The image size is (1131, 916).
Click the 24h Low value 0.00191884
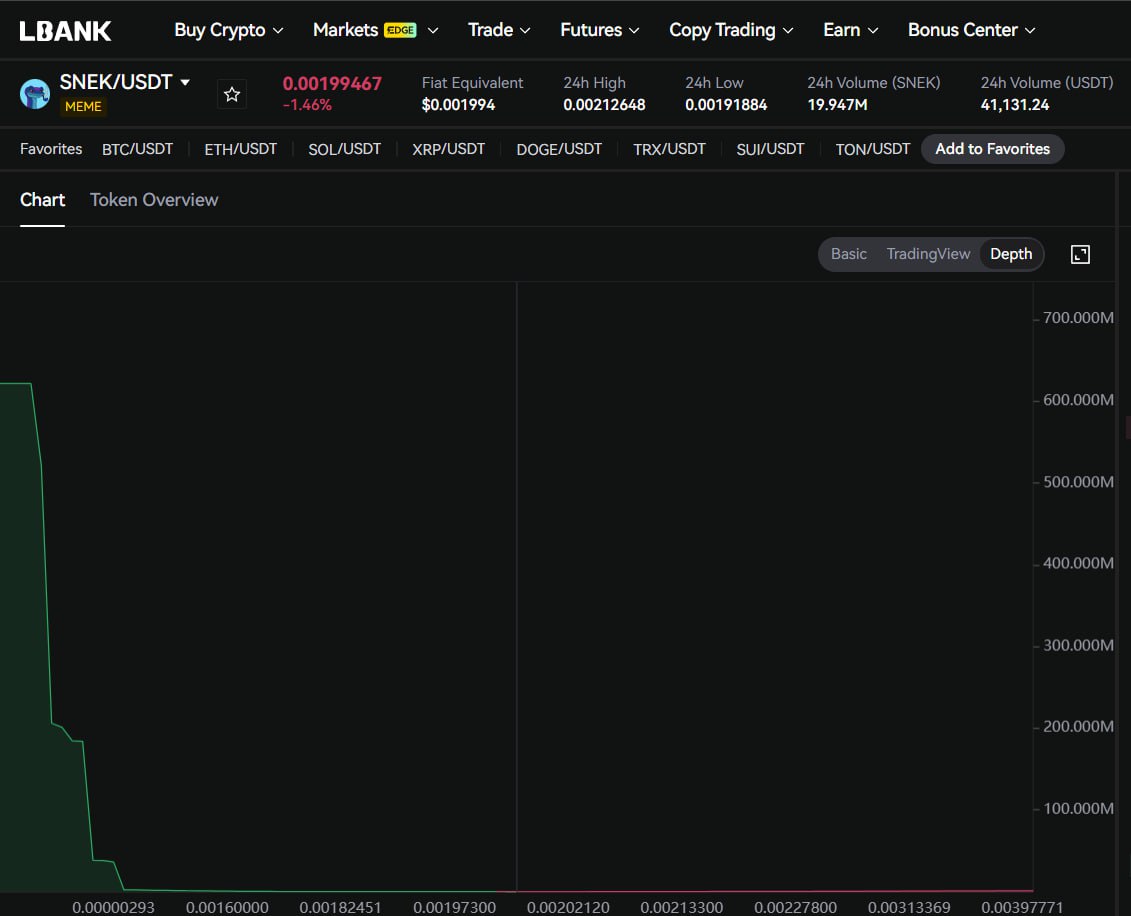pos(726,105)
